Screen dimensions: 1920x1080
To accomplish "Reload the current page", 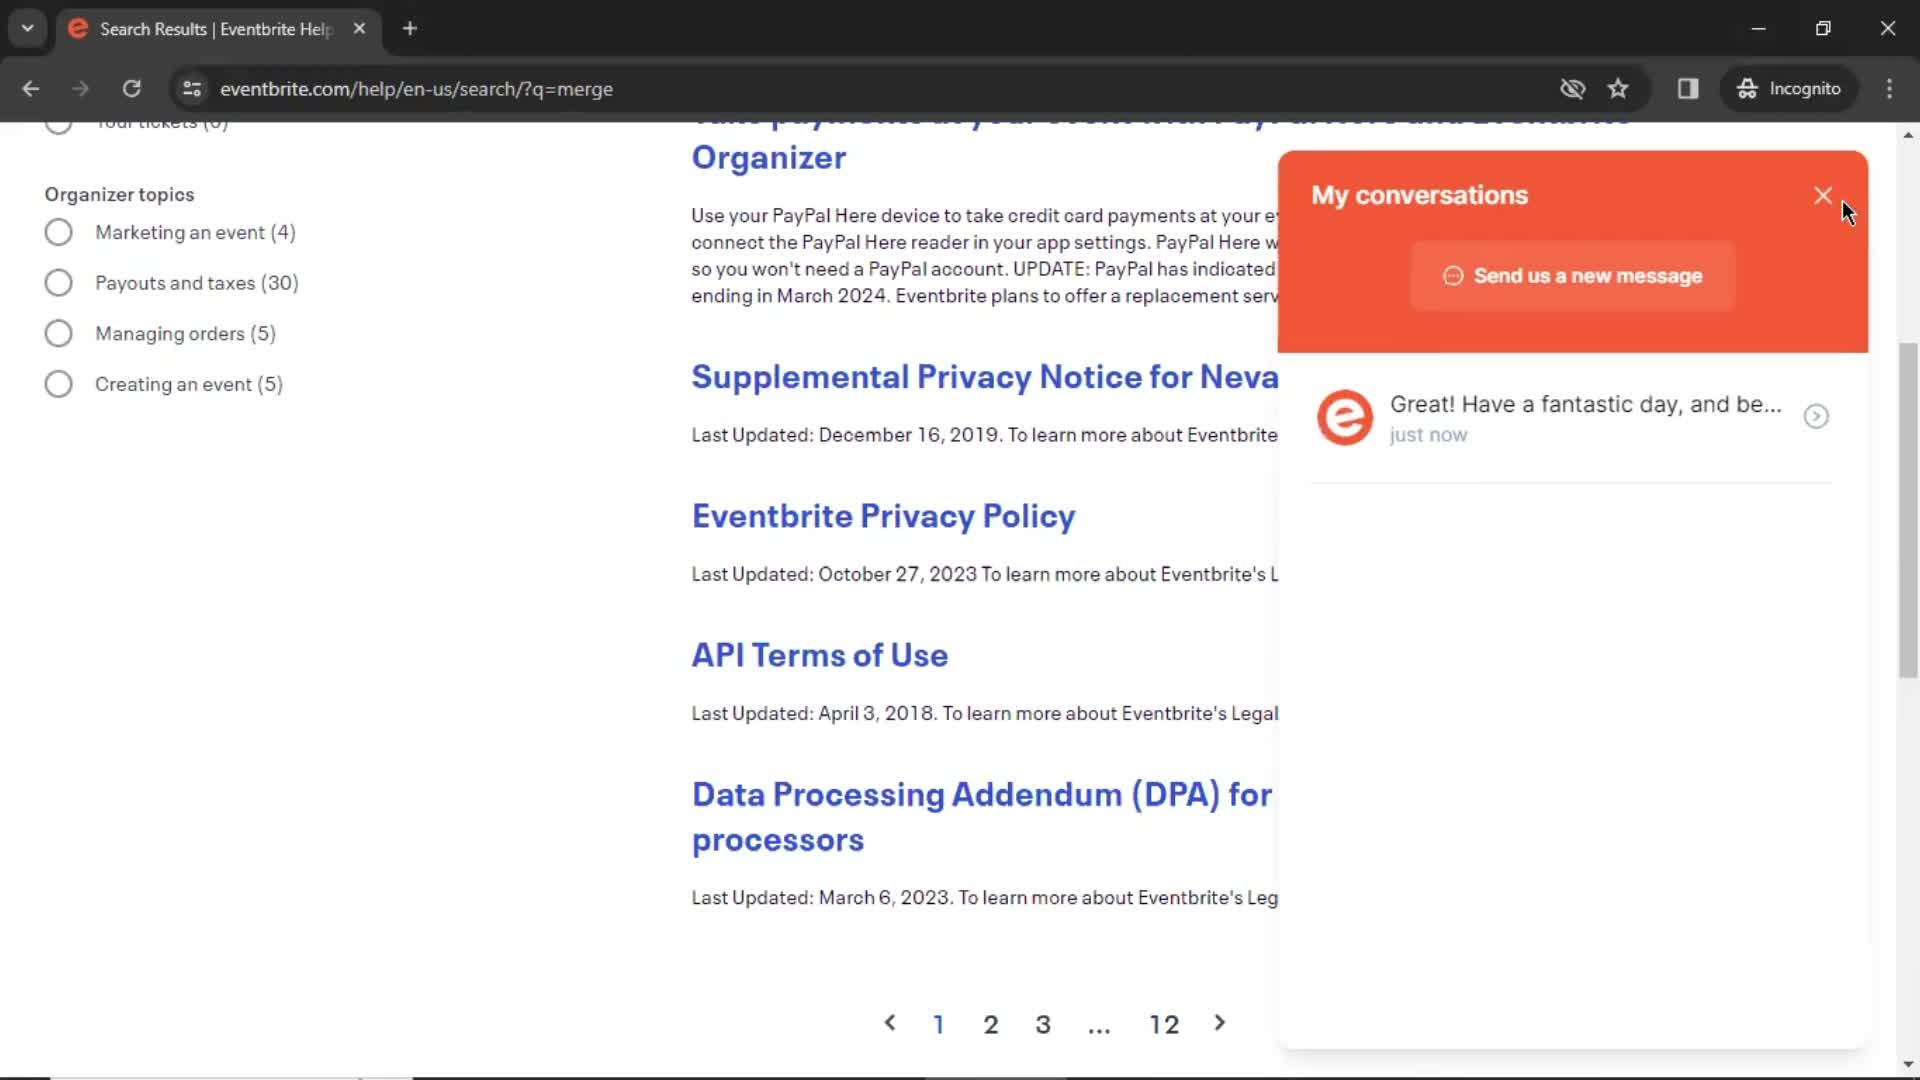I will click(x=131, y=89).
